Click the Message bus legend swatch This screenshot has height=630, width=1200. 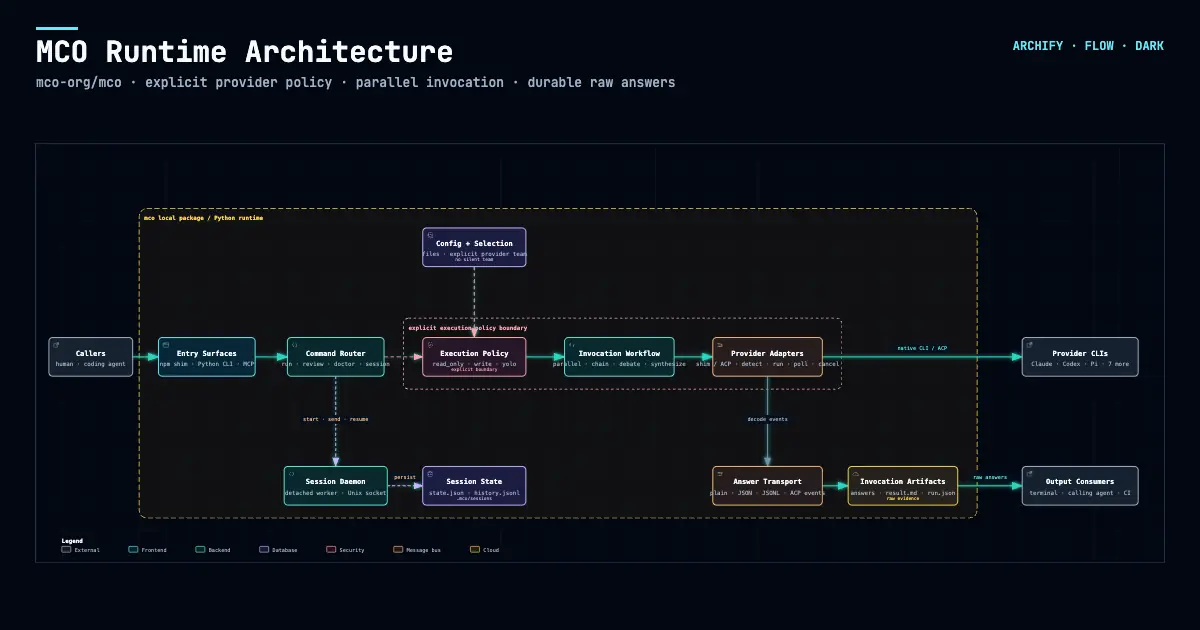pyautogui.click(x=398, y=549)
